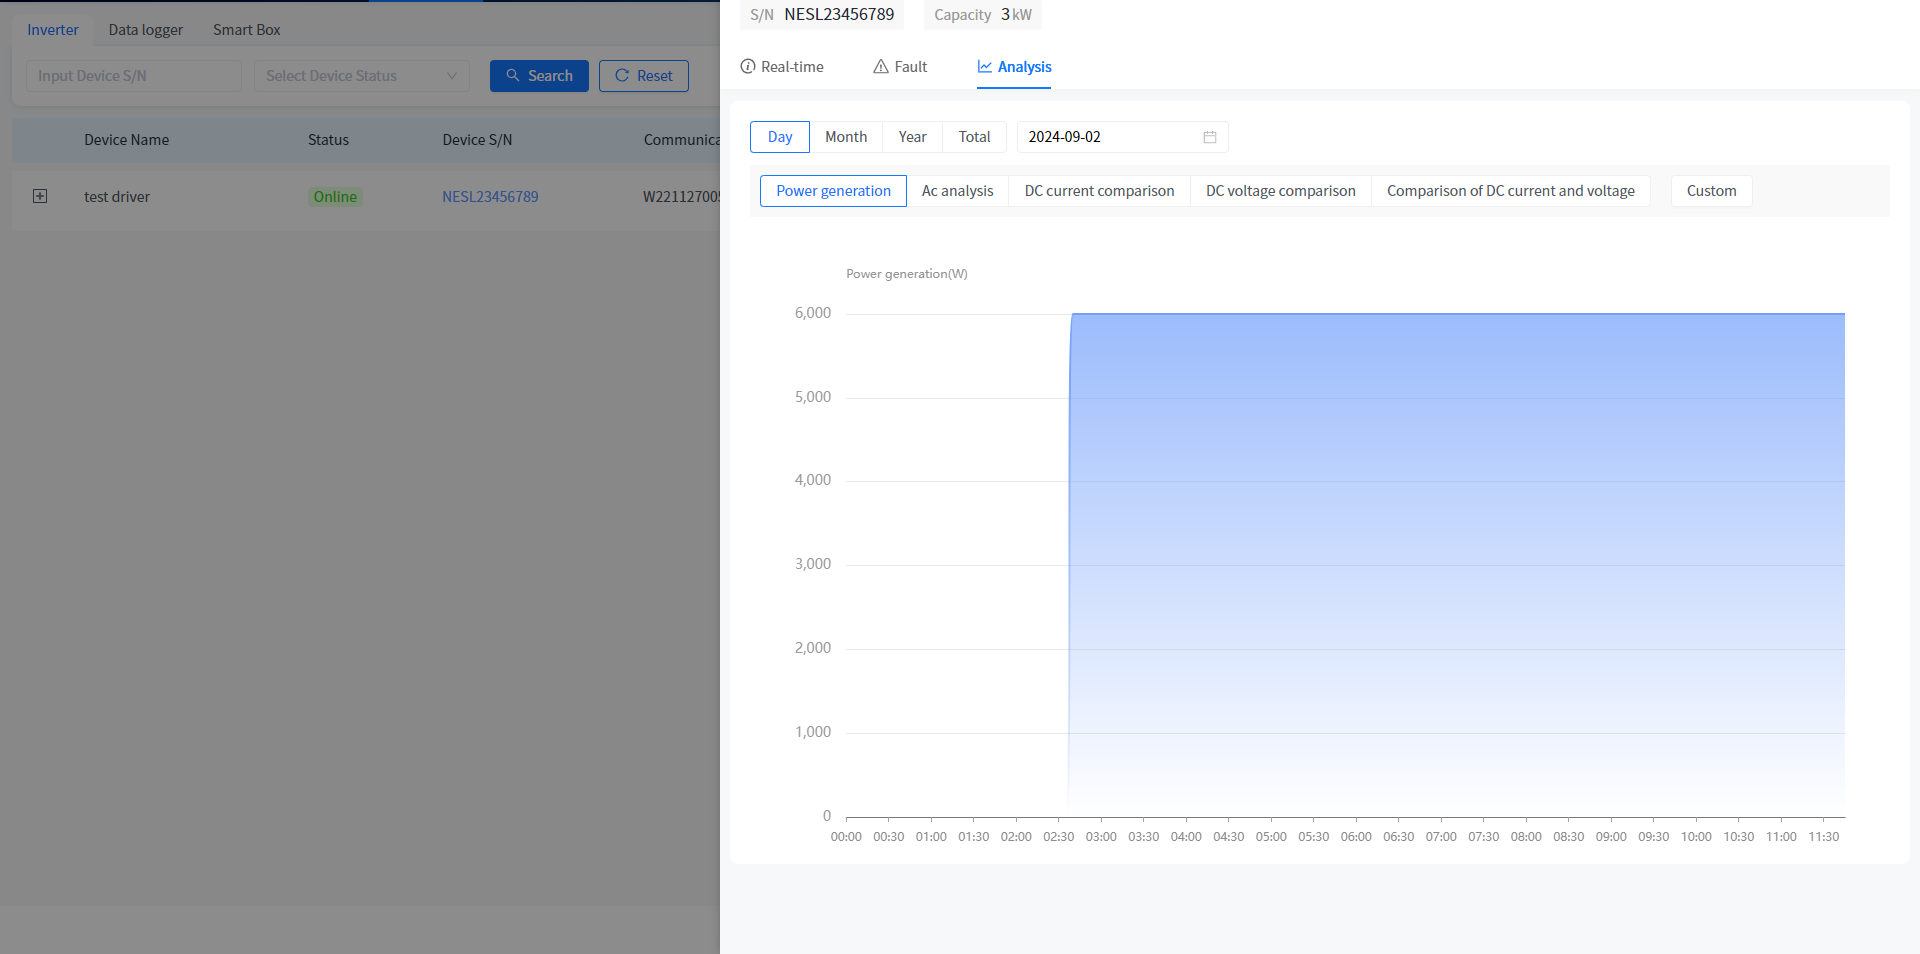This screenshot has width=1920, height=954.
Task: Switch to Total time range
Action: [974, 137]
